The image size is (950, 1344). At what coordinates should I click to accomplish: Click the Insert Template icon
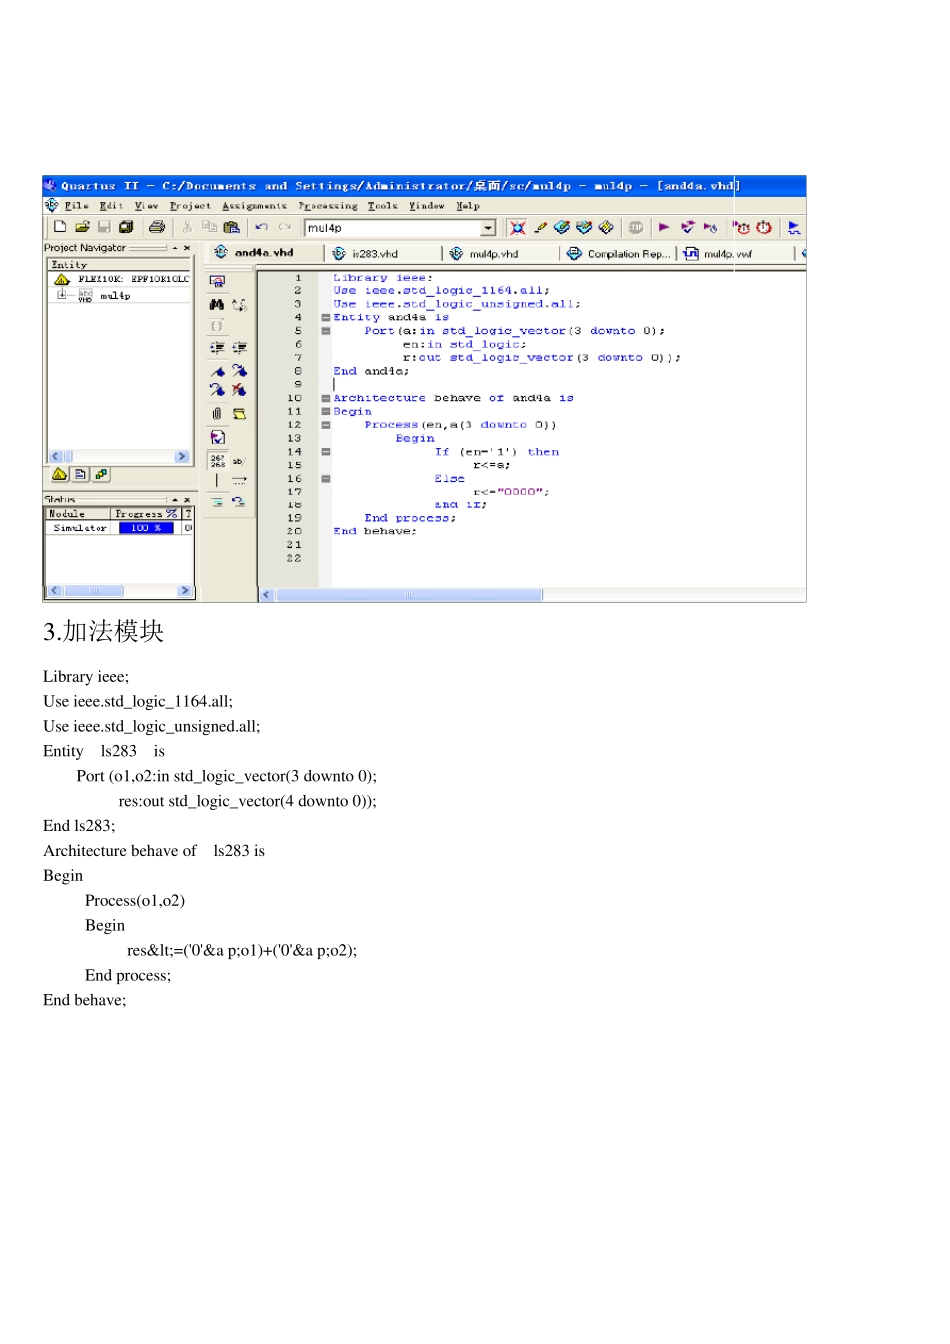239,413
